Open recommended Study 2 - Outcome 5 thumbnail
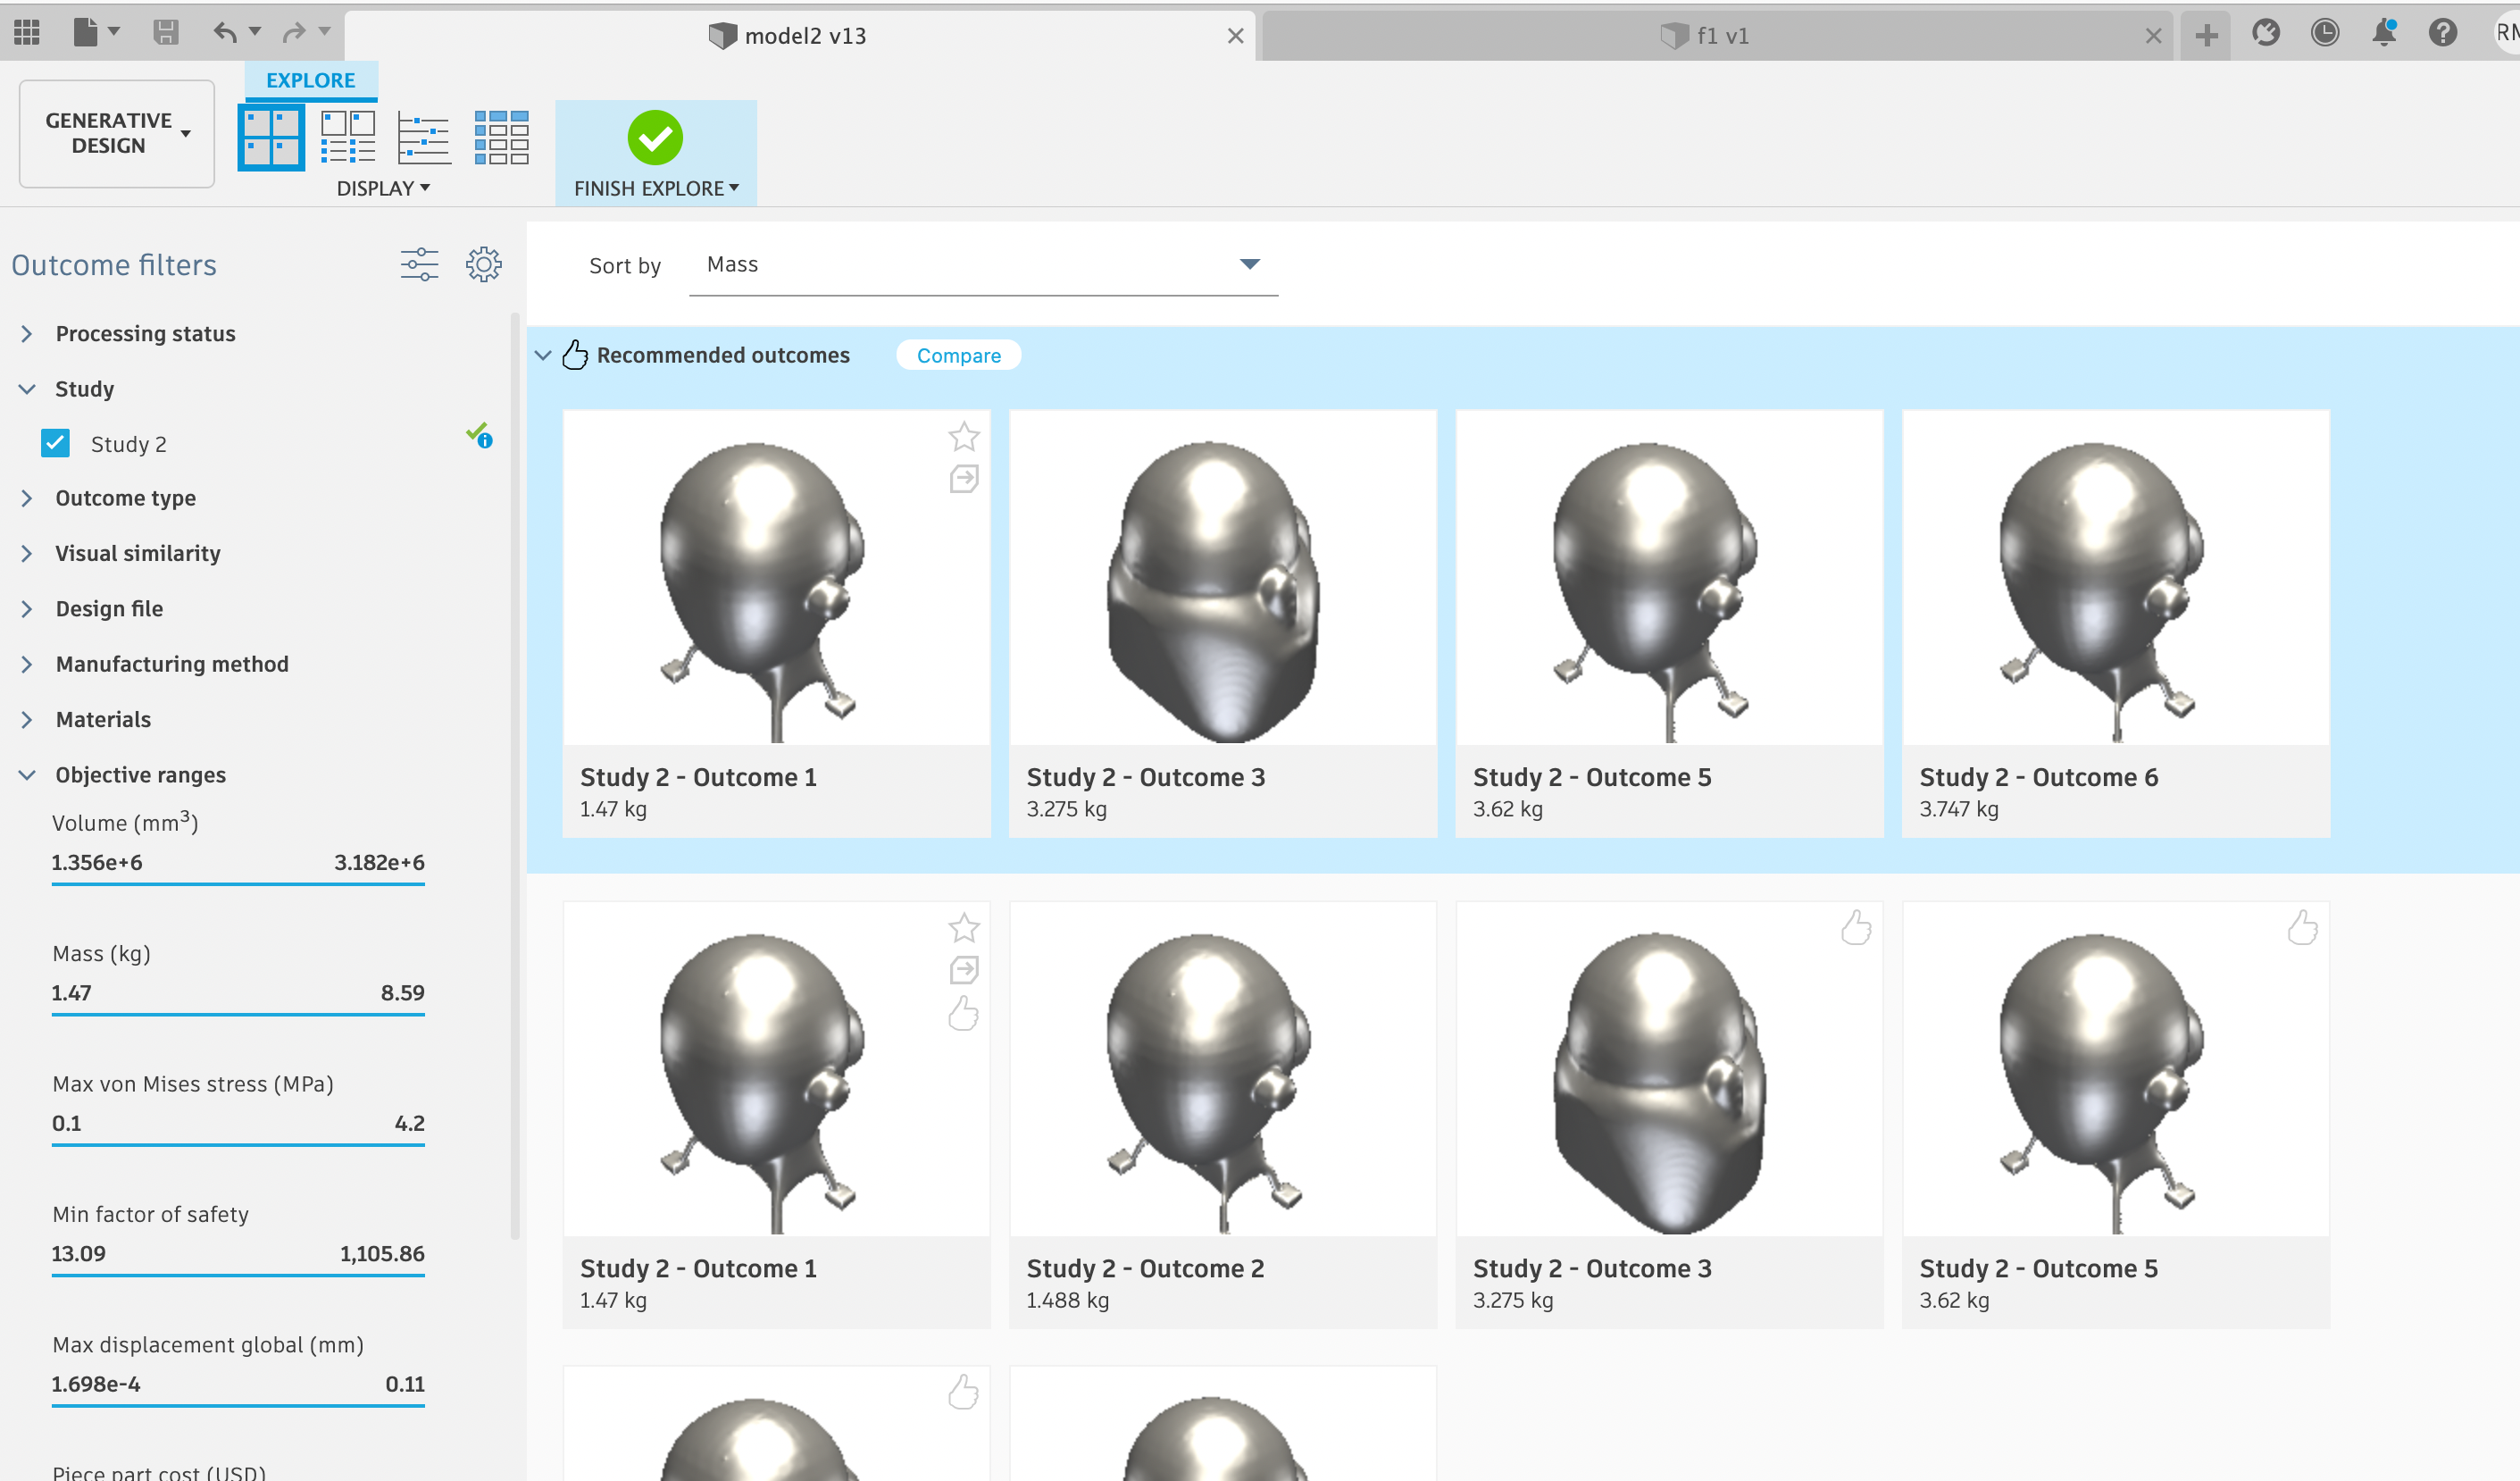This screenshot has width=2520, height=1481. coord(1669,578)
